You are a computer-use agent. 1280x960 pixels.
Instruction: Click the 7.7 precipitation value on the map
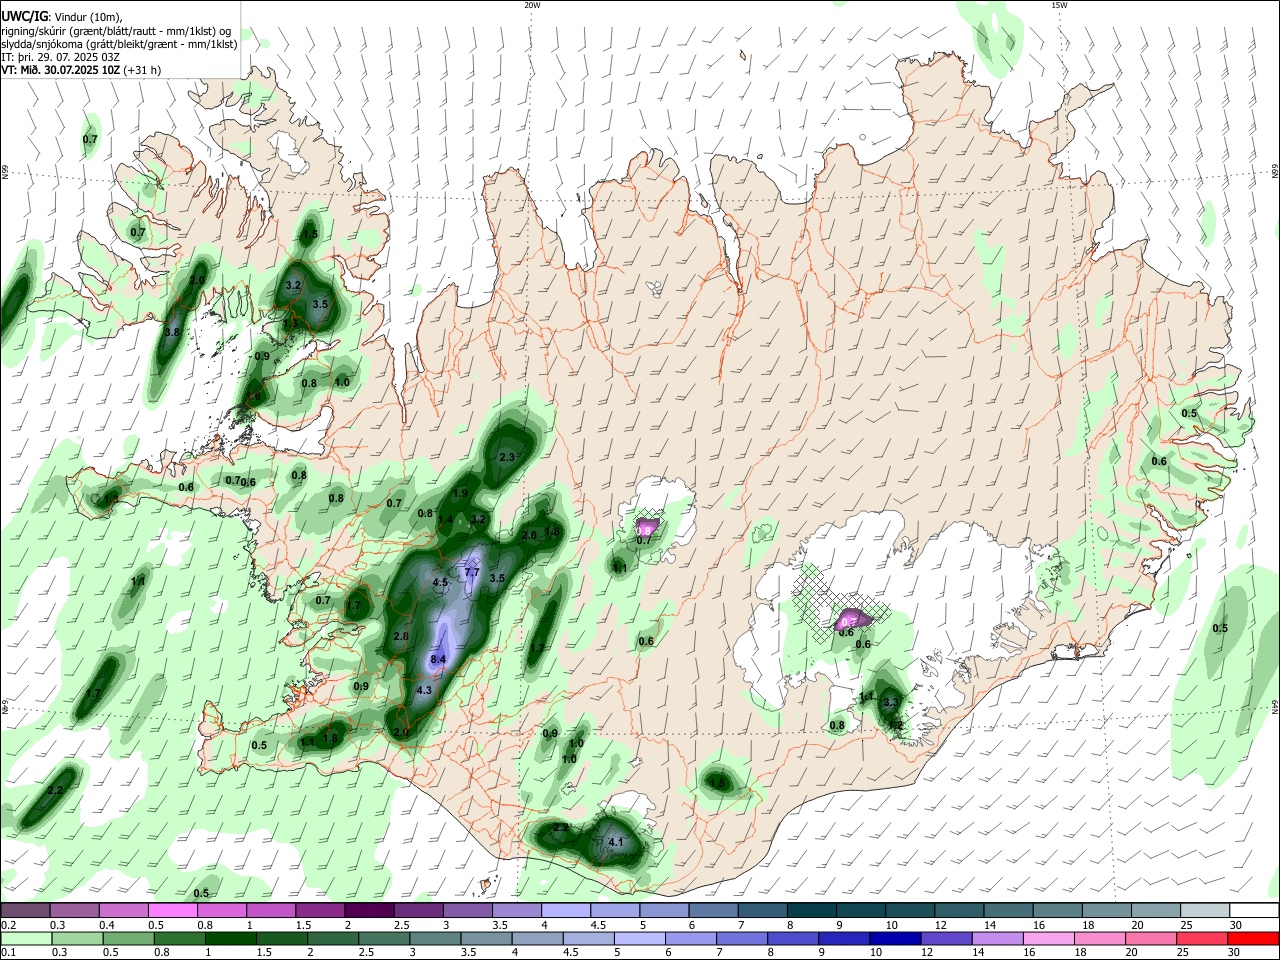click(x=473, y=573)
